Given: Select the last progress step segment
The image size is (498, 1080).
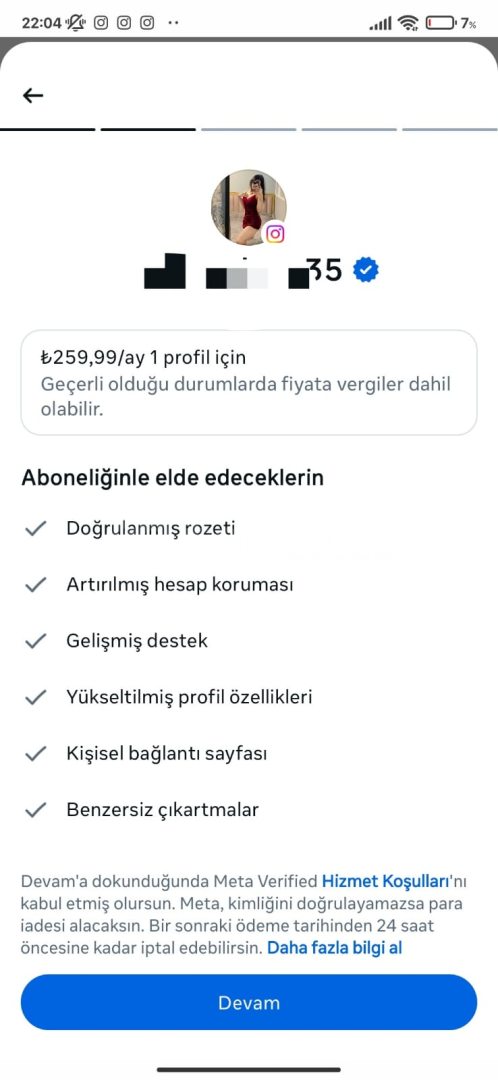Looking at the screenshot, I should 450,129.
